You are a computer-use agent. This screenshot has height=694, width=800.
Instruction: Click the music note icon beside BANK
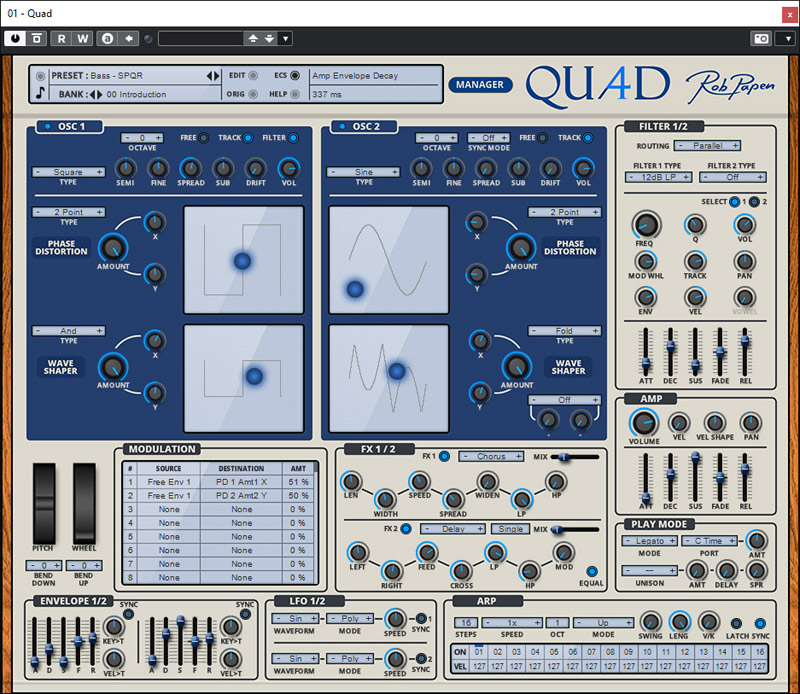coord(40,93)
